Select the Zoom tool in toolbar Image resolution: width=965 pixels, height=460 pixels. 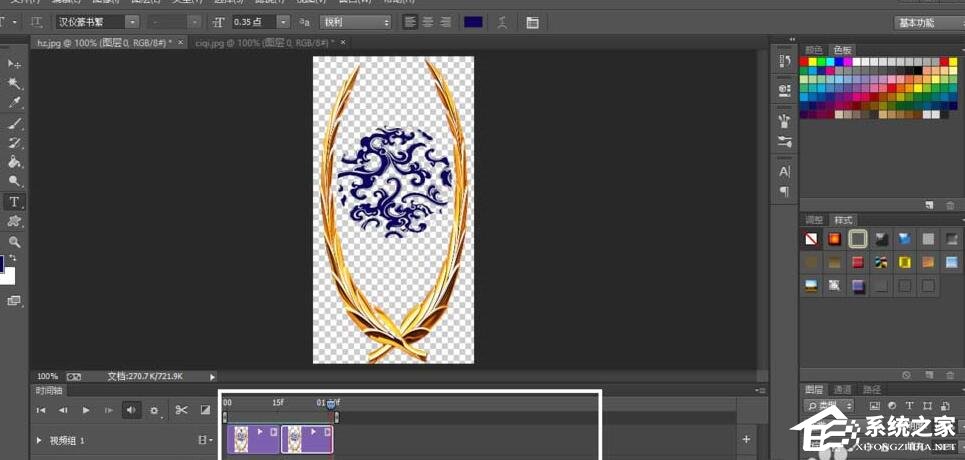click(15, 242)
